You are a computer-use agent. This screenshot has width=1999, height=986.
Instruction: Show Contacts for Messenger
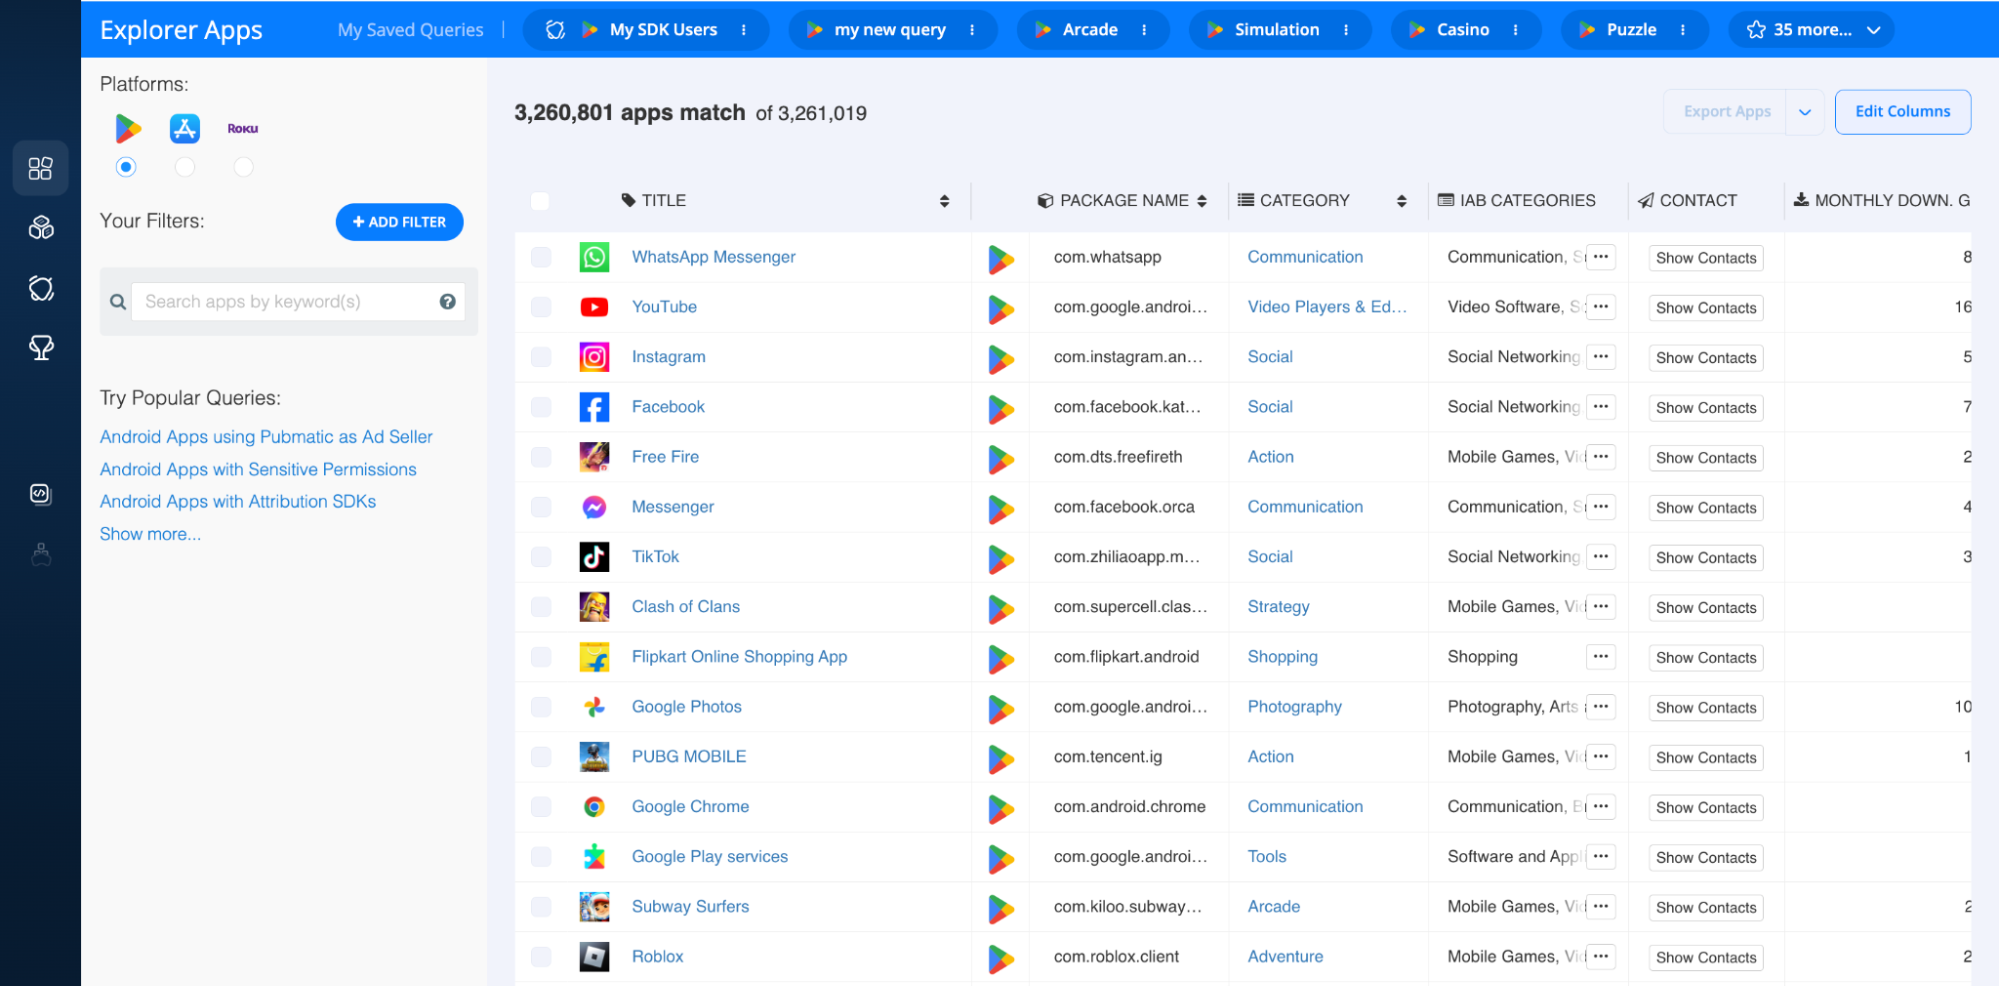[x=1706, y=508]
